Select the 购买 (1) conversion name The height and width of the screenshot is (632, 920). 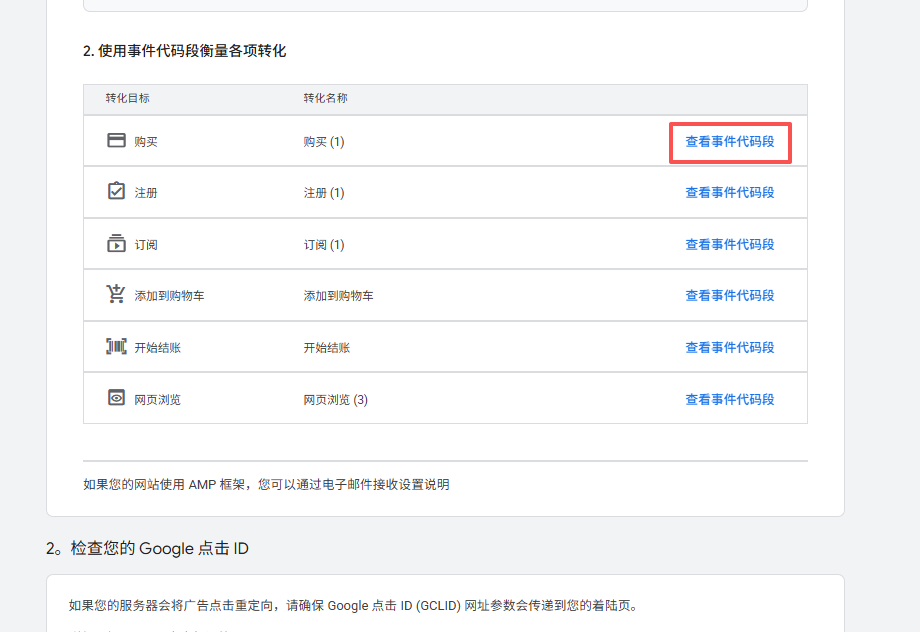(x=323, y=142)
